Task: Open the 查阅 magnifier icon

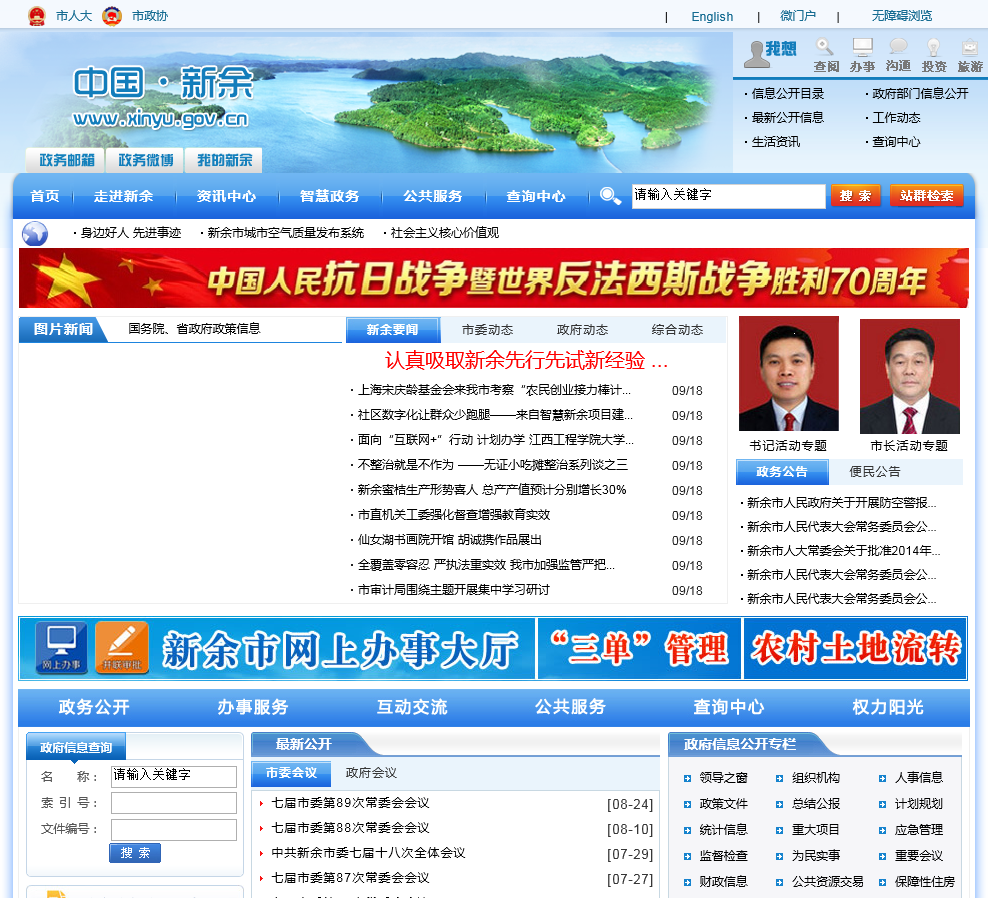Action: [x=825, y=47]
